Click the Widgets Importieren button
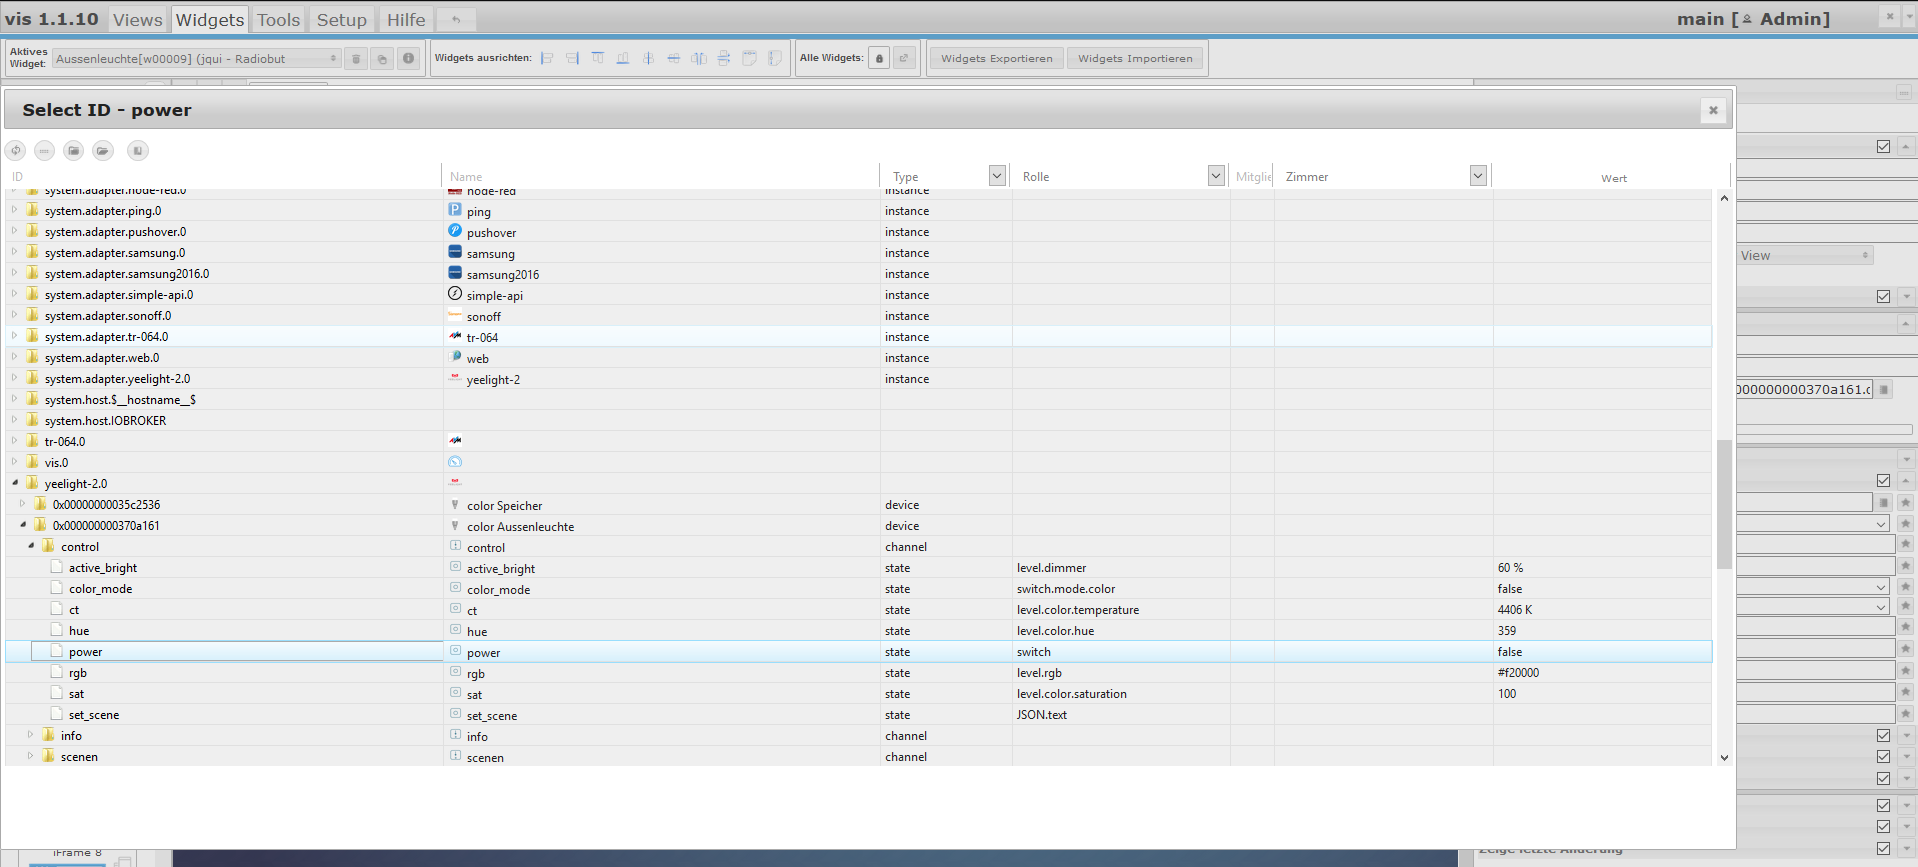Viewport: 1918px width, 867px height. click(x=1135, y=59)
